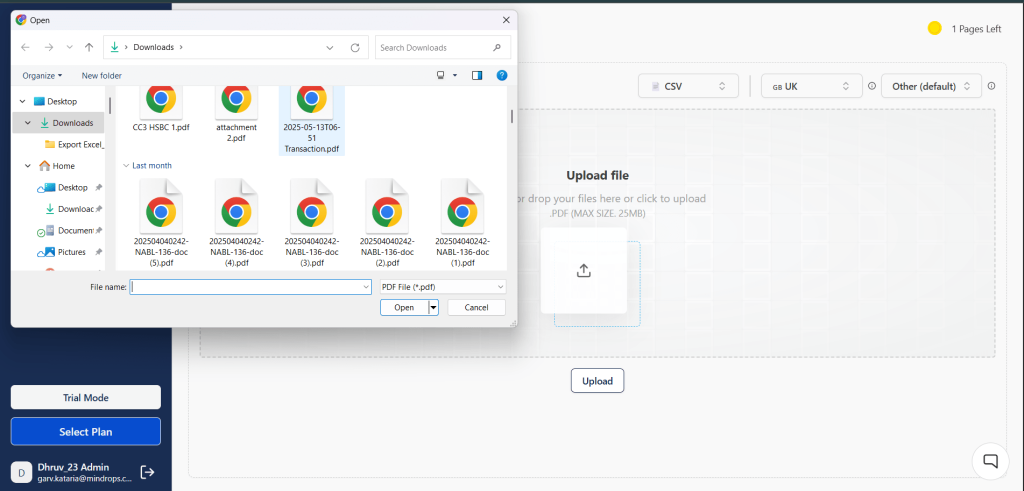Open the recent locations chevron beside the nav arrows
Viewport: 1024px width, 491px height.
pyautogui.click(x=69, y=48)
